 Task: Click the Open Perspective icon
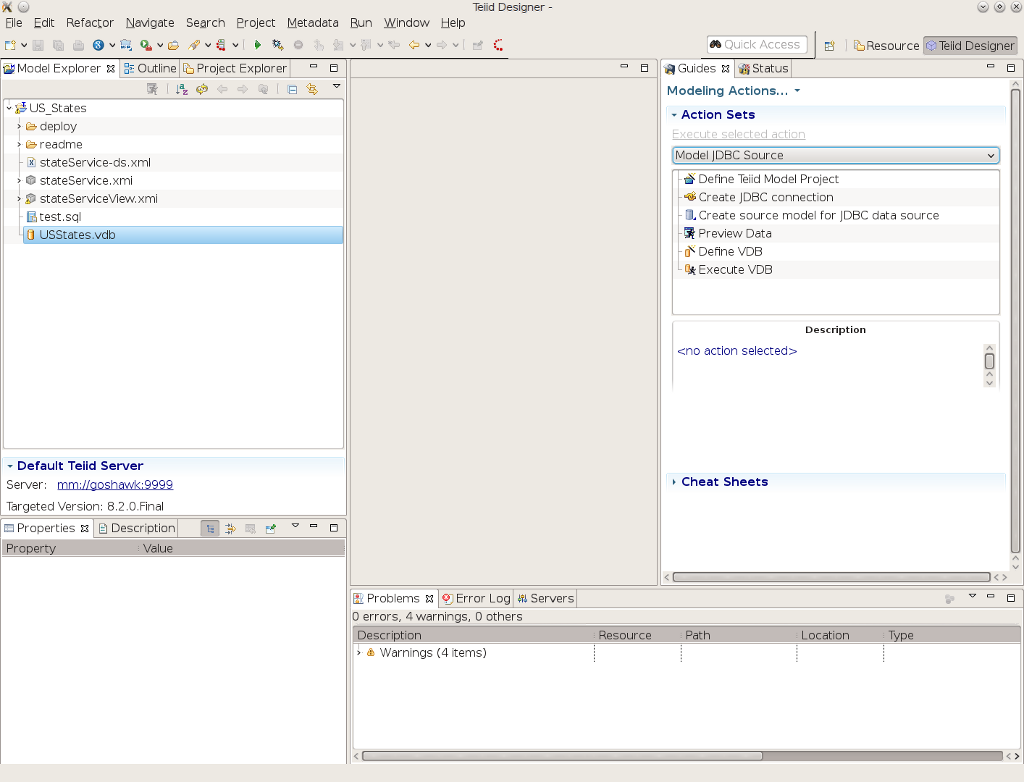pyautogui.click(x=830, y=46)
